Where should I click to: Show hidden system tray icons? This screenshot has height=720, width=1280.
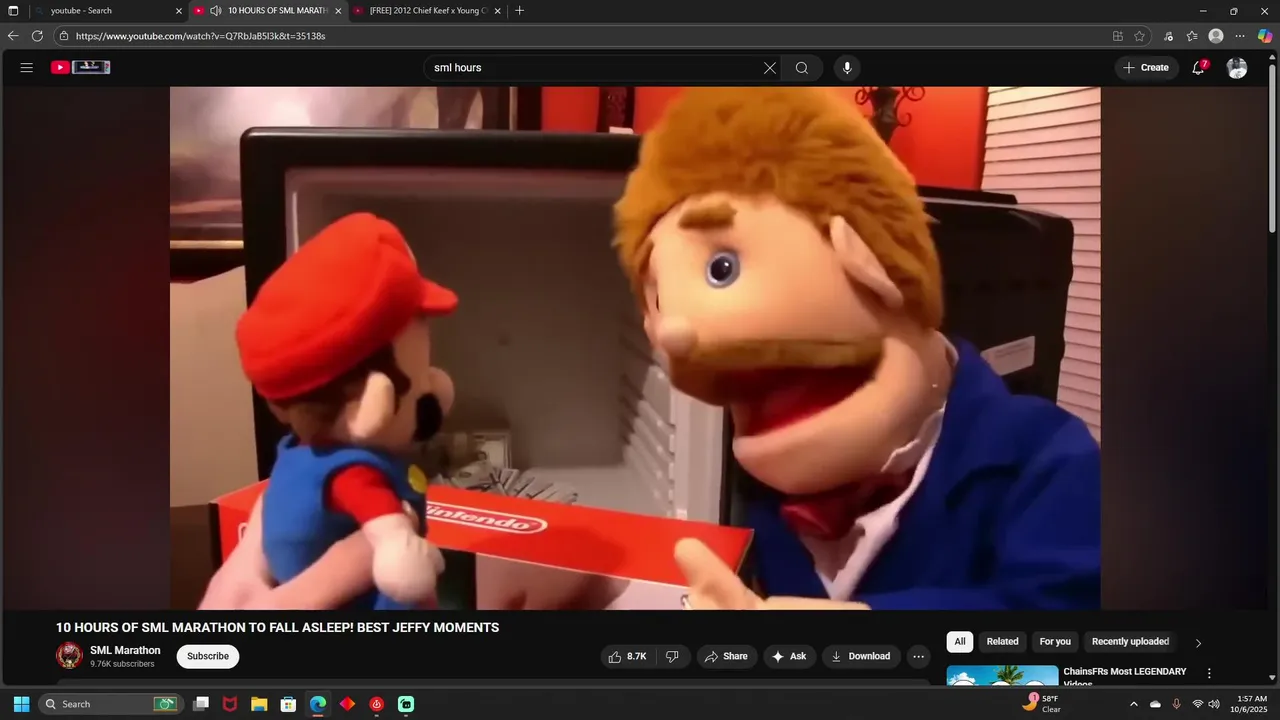1133,704
